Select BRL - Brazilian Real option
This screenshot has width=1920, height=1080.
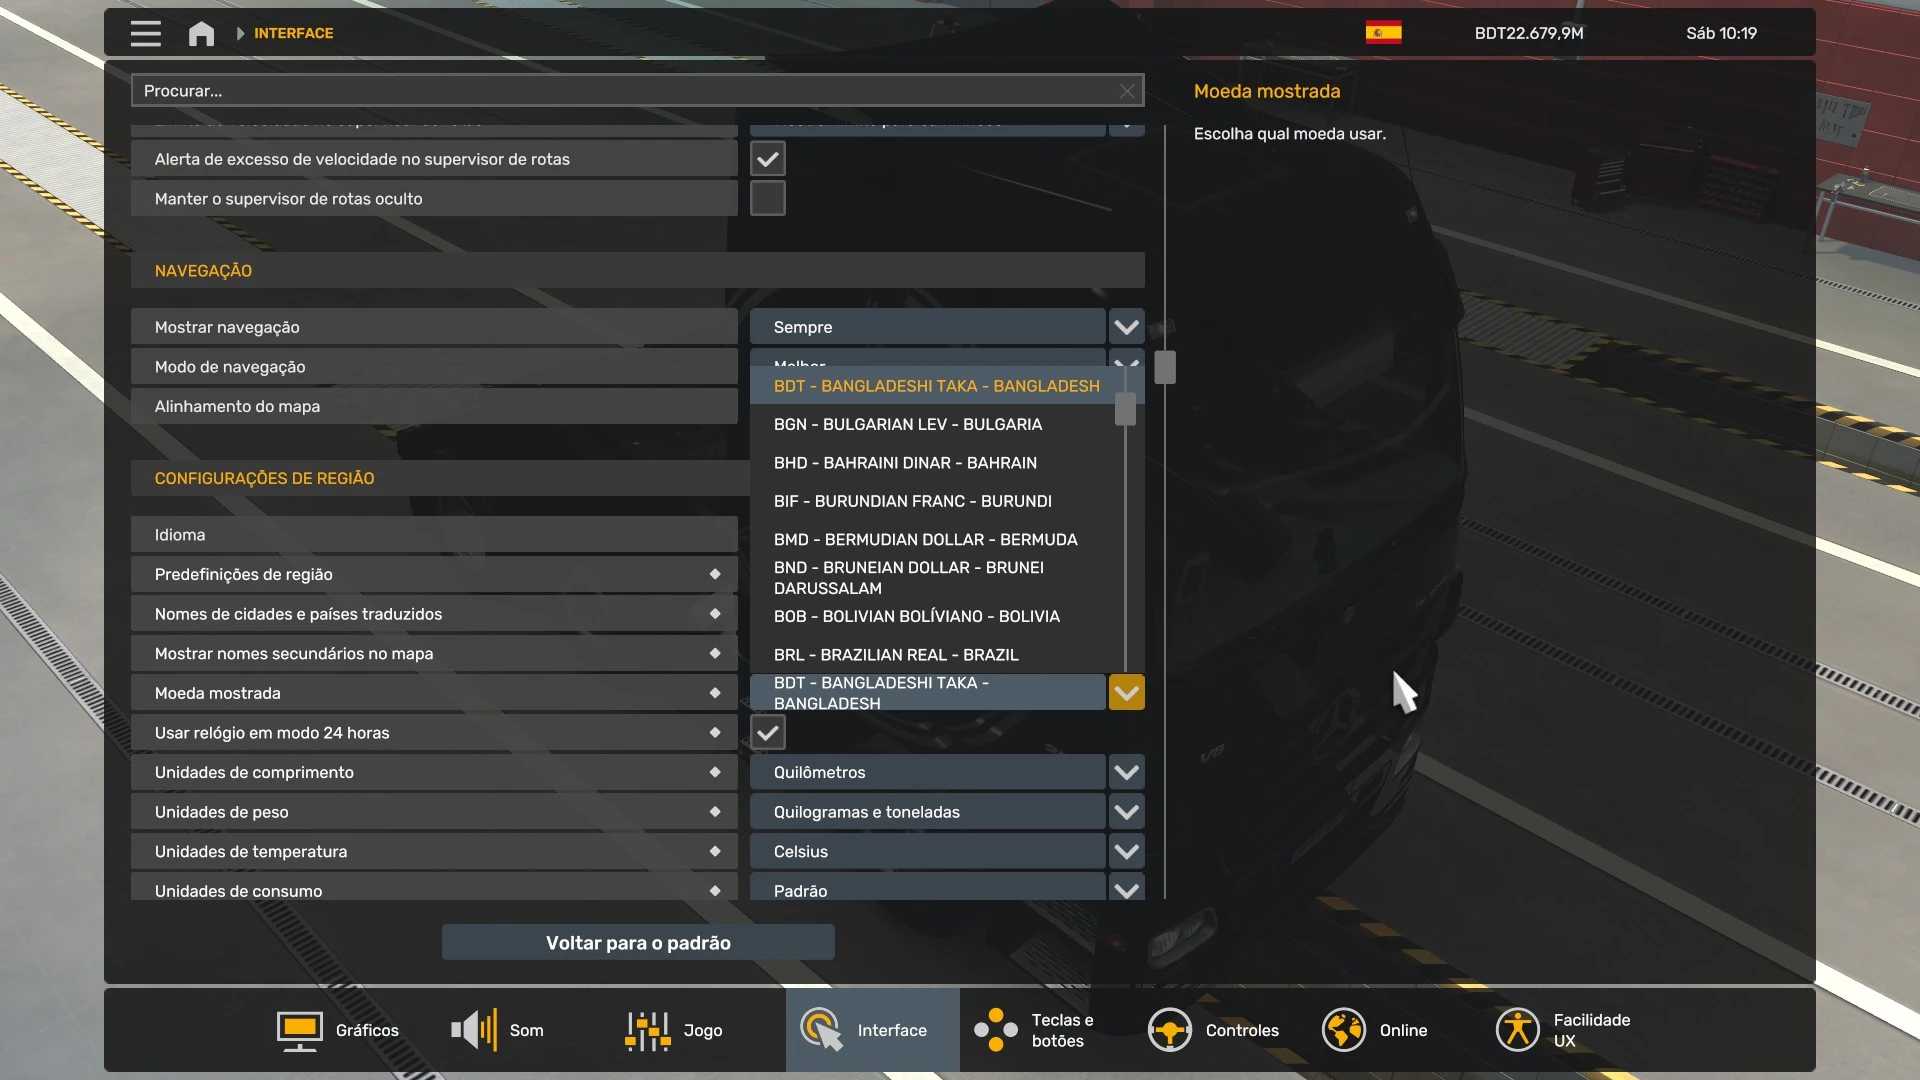pyautogui.click(x=896, y=655)
